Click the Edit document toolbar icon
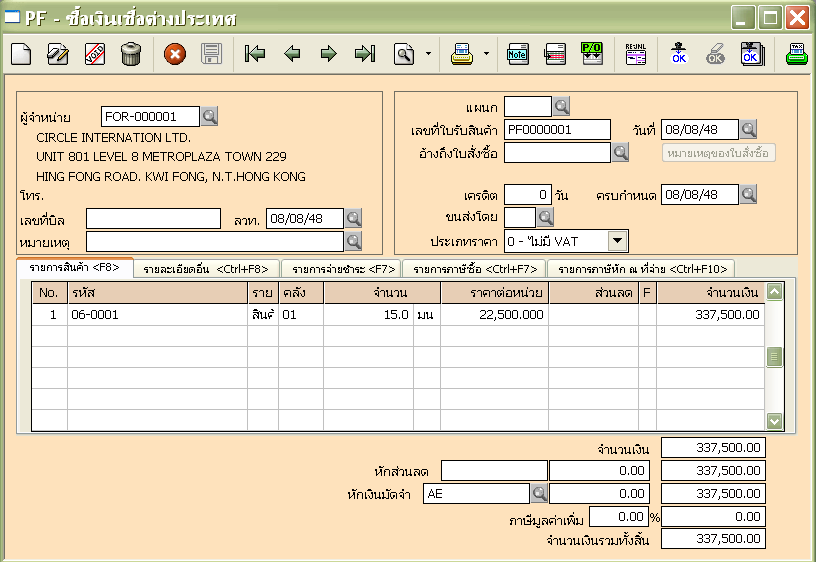Image resolution: width=816 pixels, height=562 pixels. click(x=58, y=54)
